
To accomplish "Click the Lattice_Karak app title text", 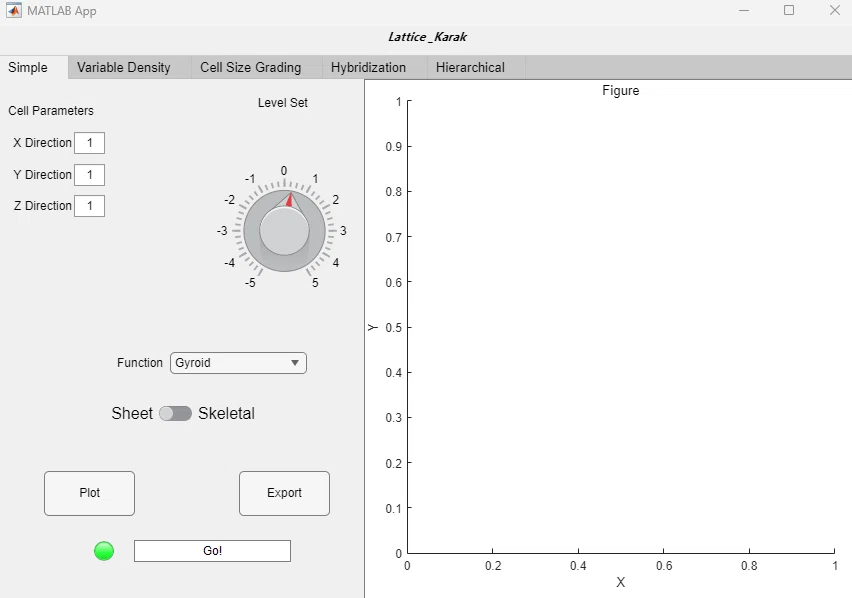I will pos(428,37).
